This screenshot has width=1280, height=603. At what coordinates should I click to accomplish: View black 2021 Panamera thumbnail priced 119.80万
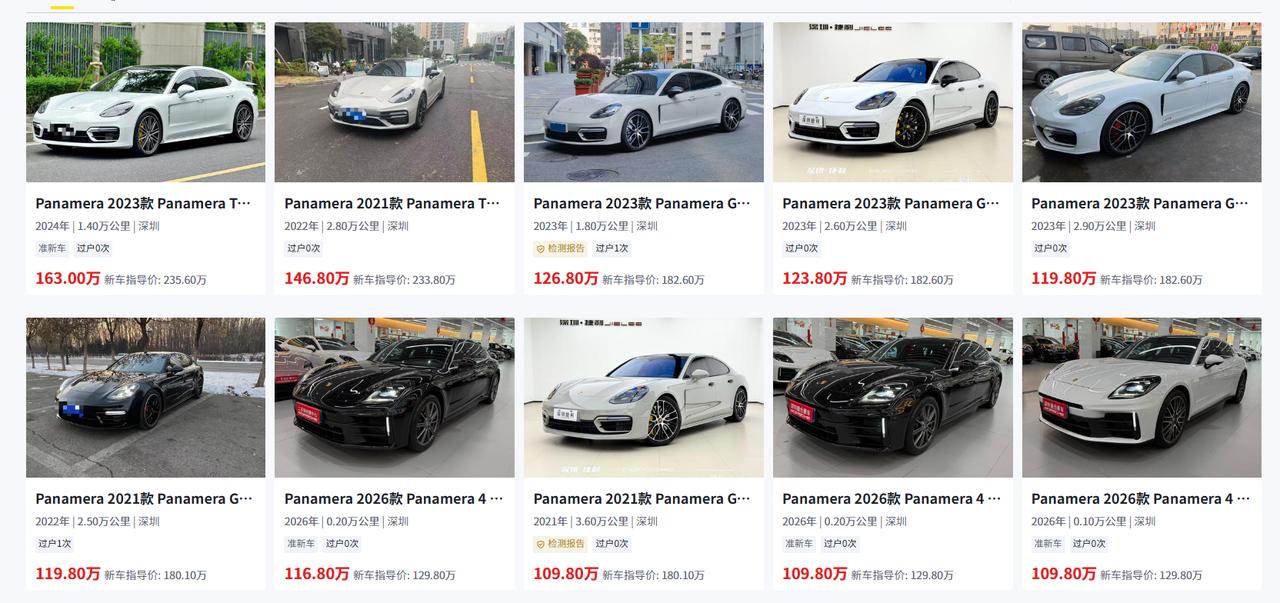point(145,397)
